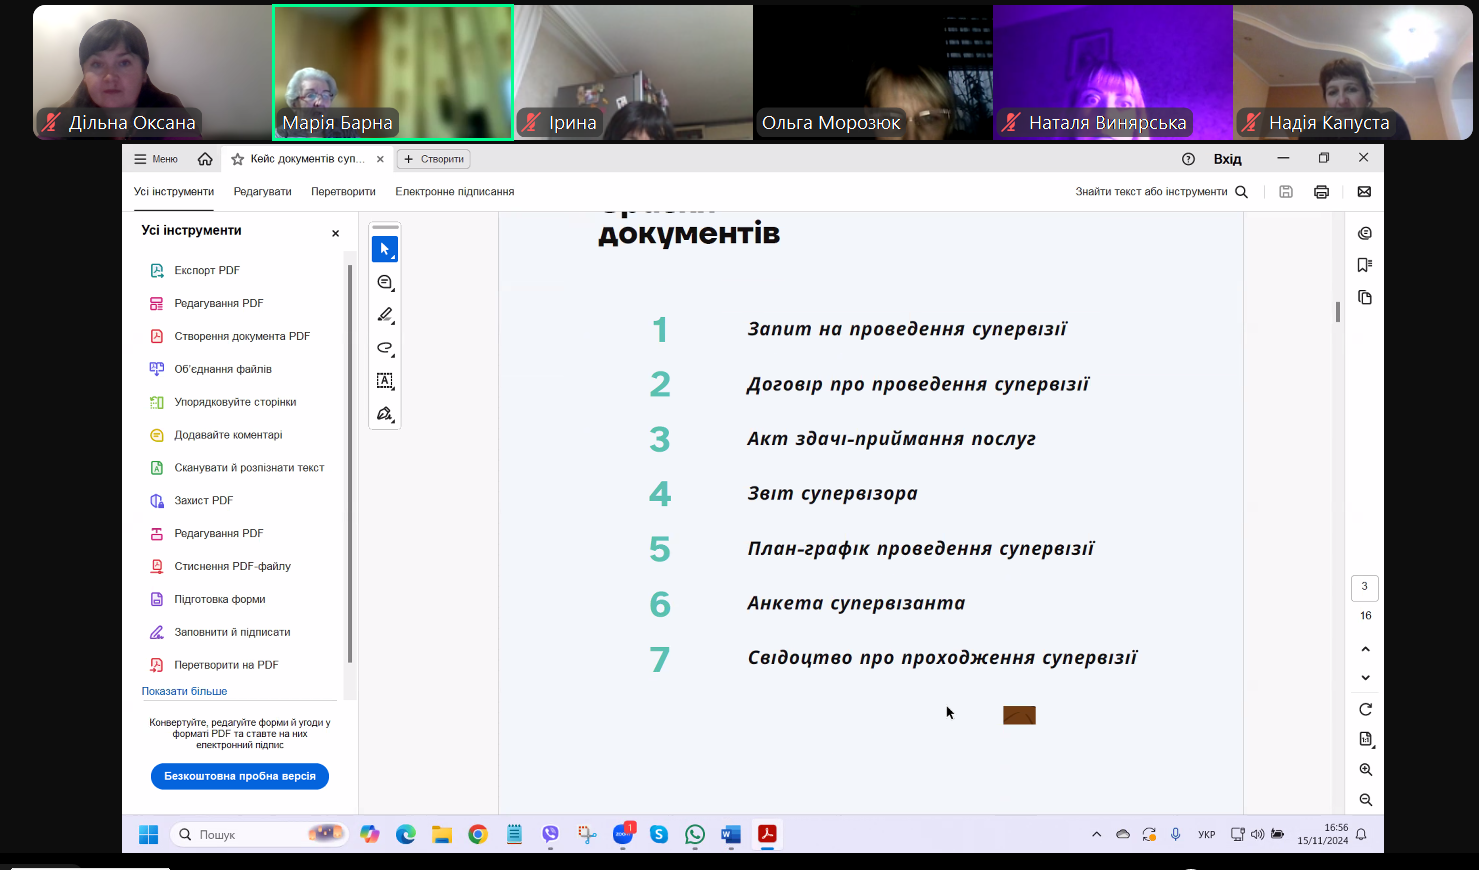This screenshot has height=870, width=1479.
Task: Rotate the page view icon
Action: [x=1365, y=709]
